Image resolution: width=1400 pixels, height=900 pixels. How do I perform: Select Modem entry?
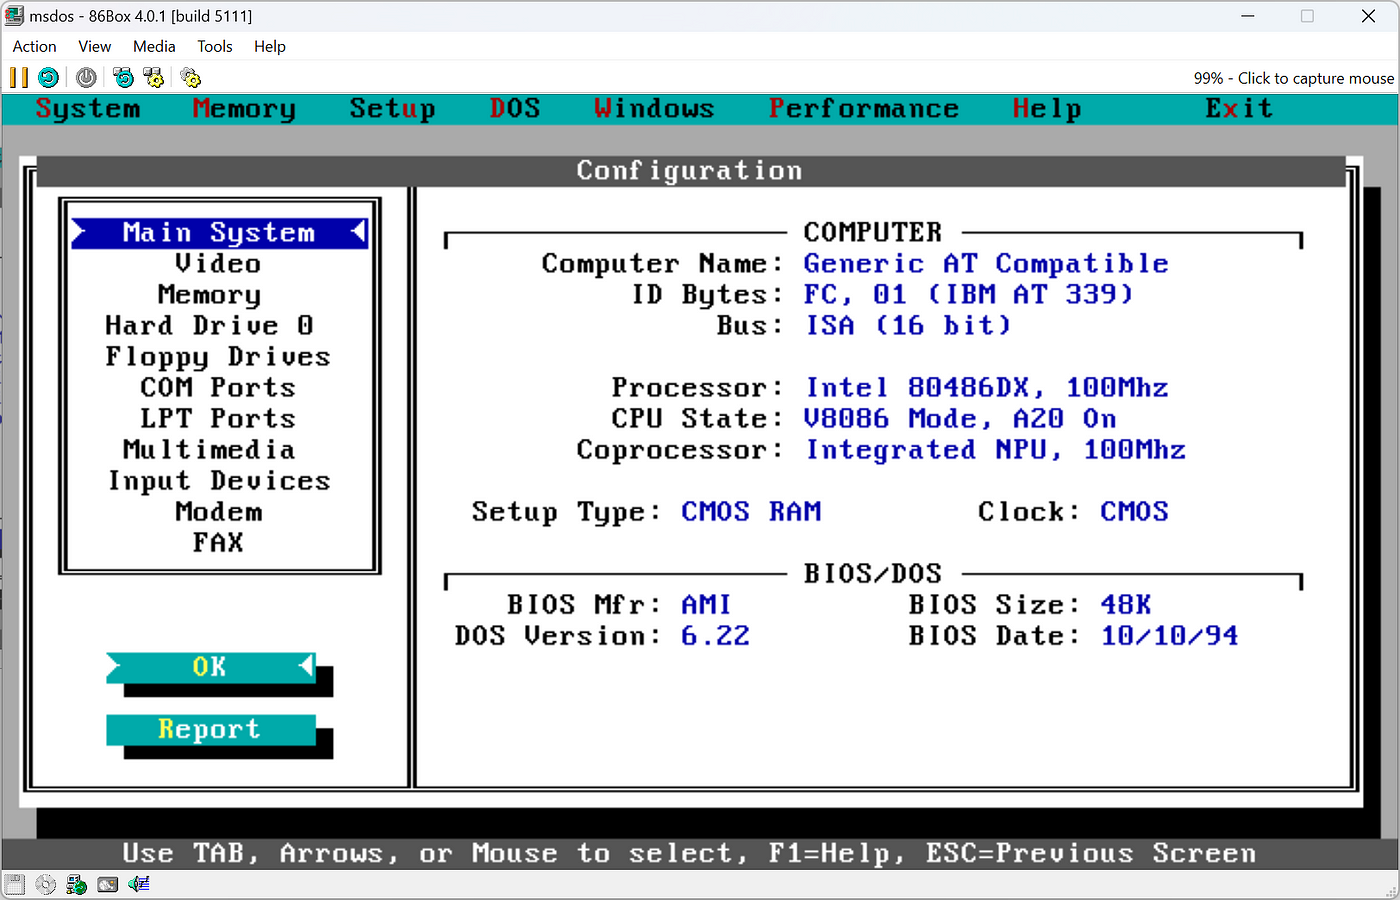click(x=218, y=511)
